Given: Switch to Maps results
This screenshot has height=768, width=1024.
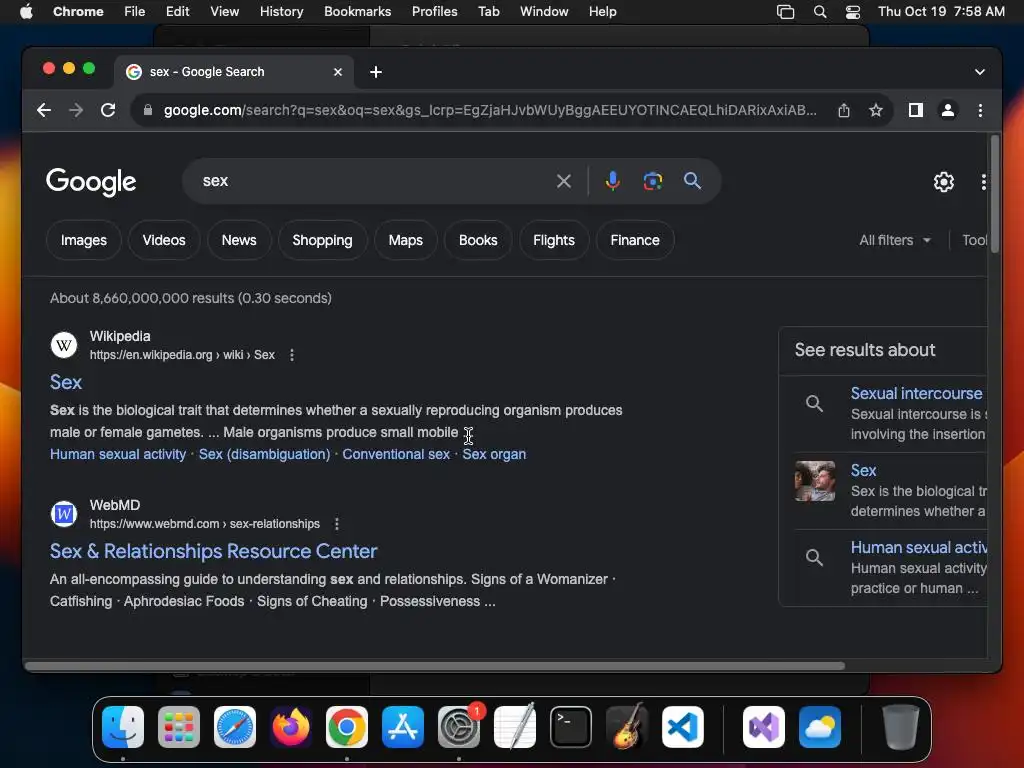Looking at the screenshot, I should [406, 240].
